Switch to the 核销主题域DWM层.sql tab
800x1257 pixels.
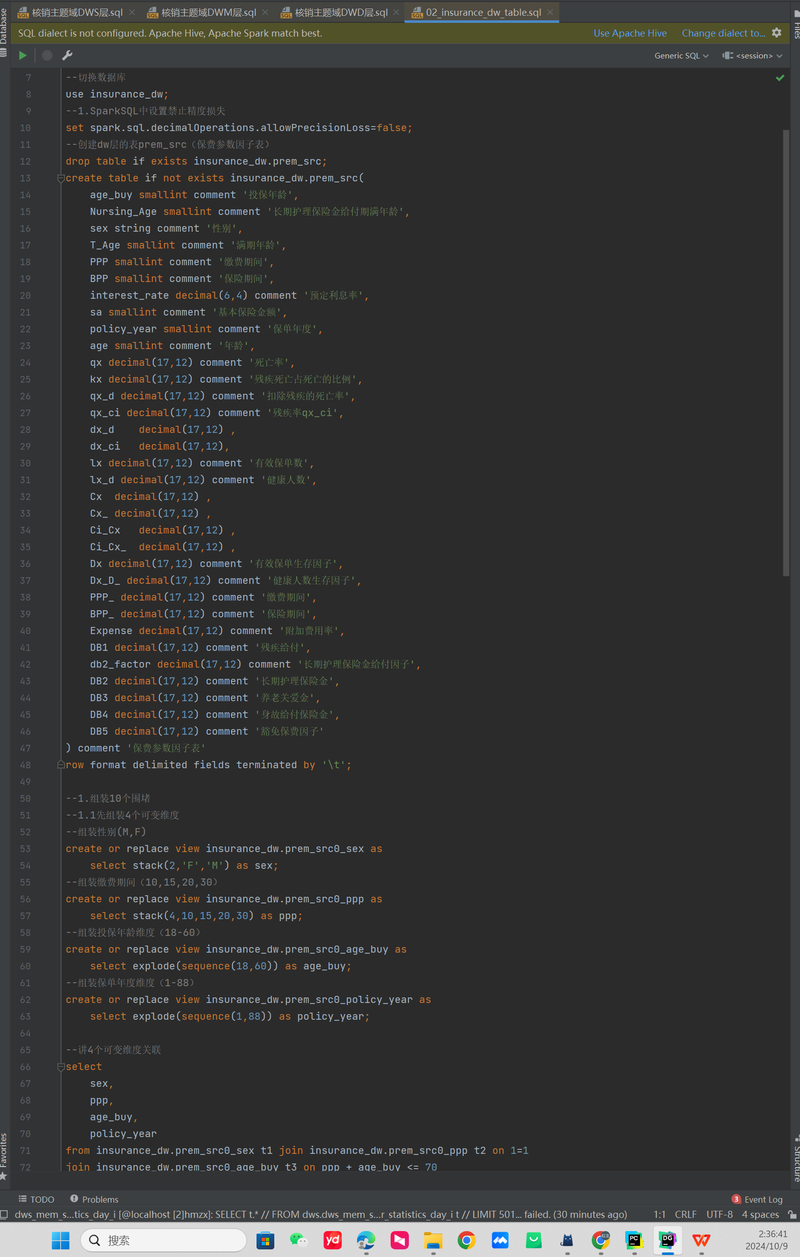click(203, 13)
